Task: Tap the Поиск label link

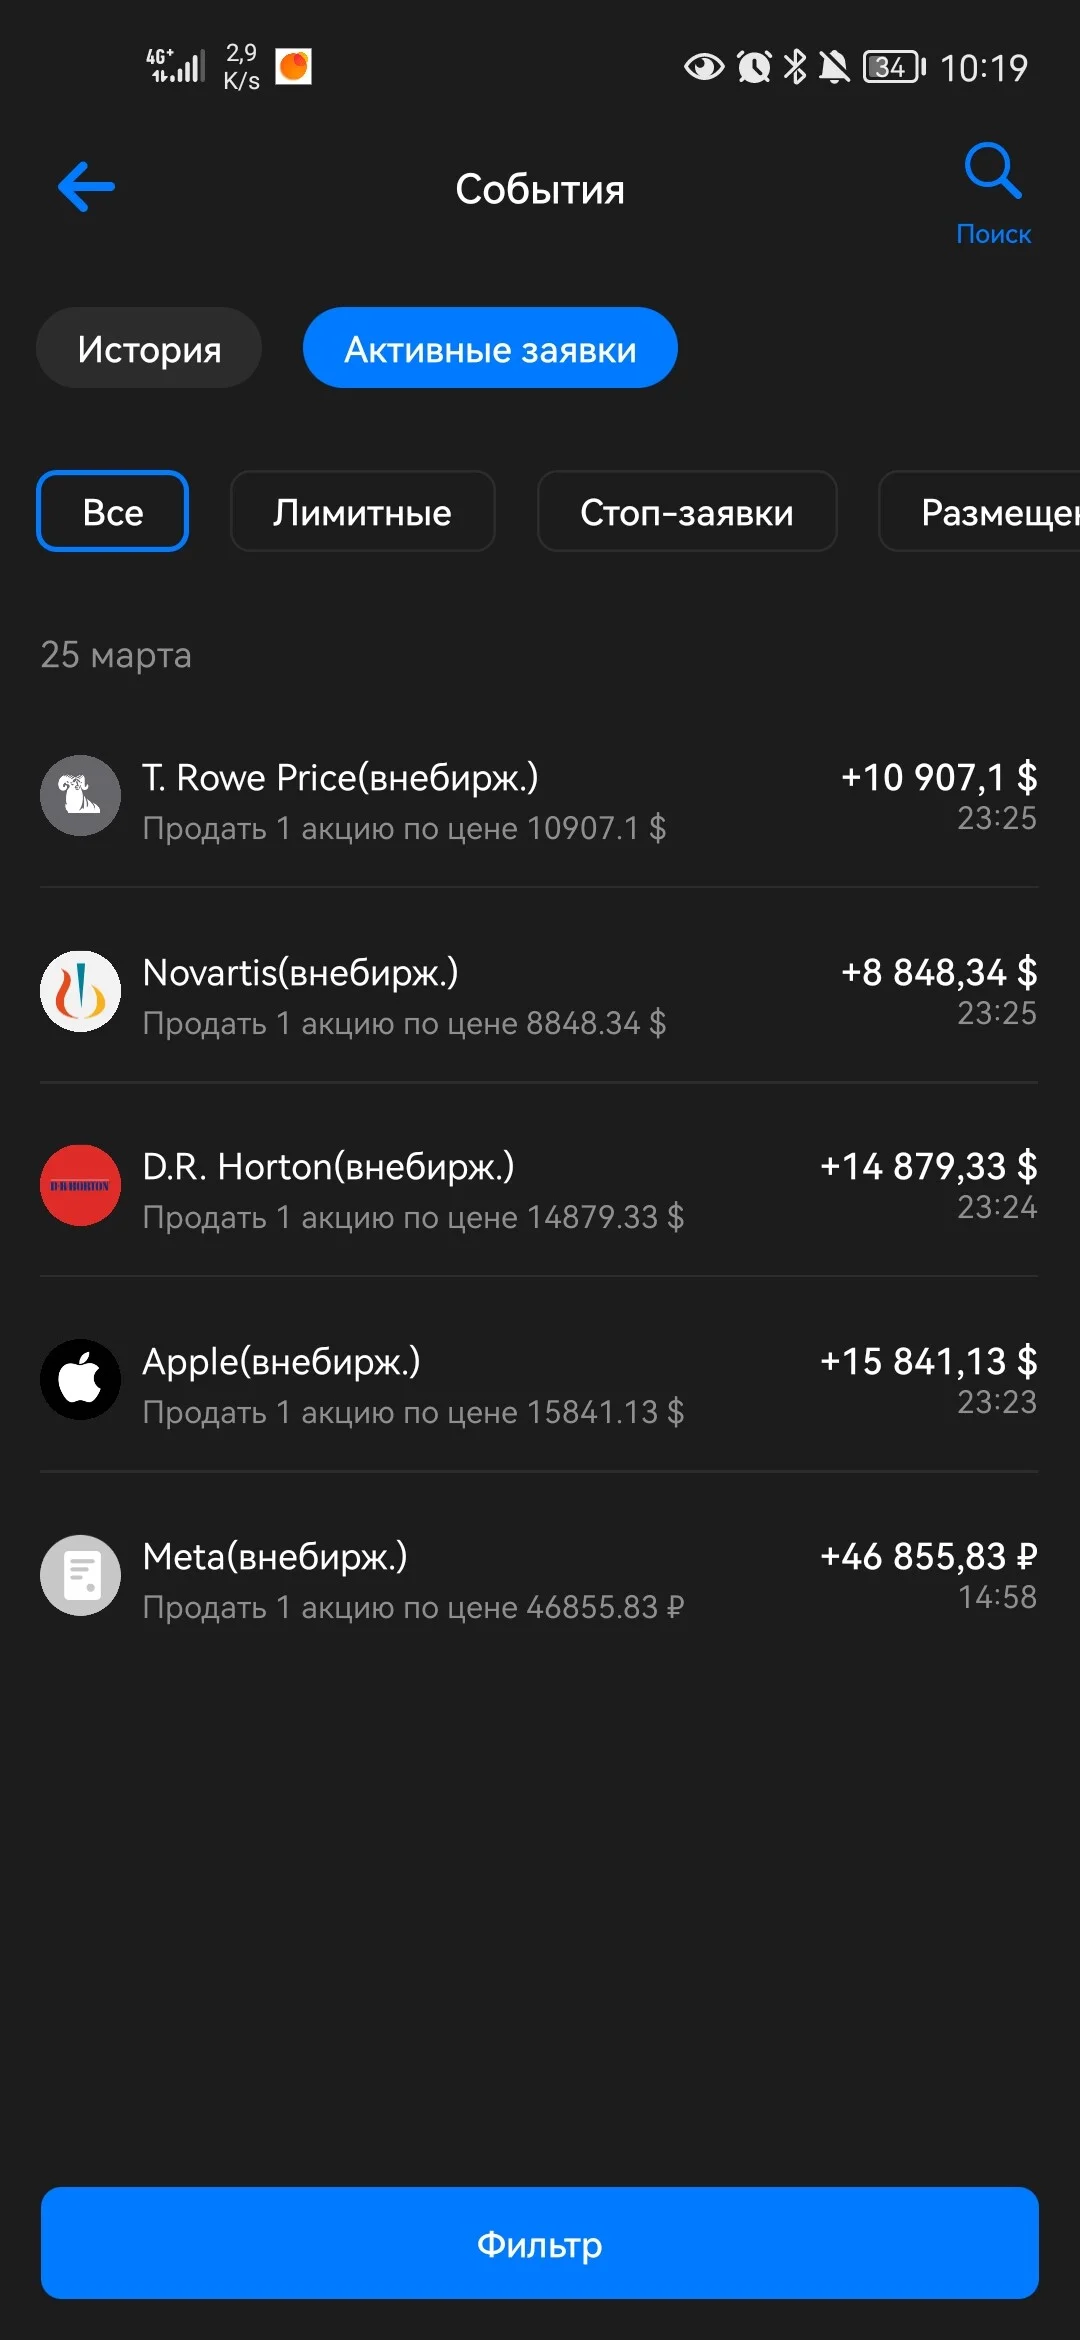Action: pyautogui.click(x=993, y=234)
